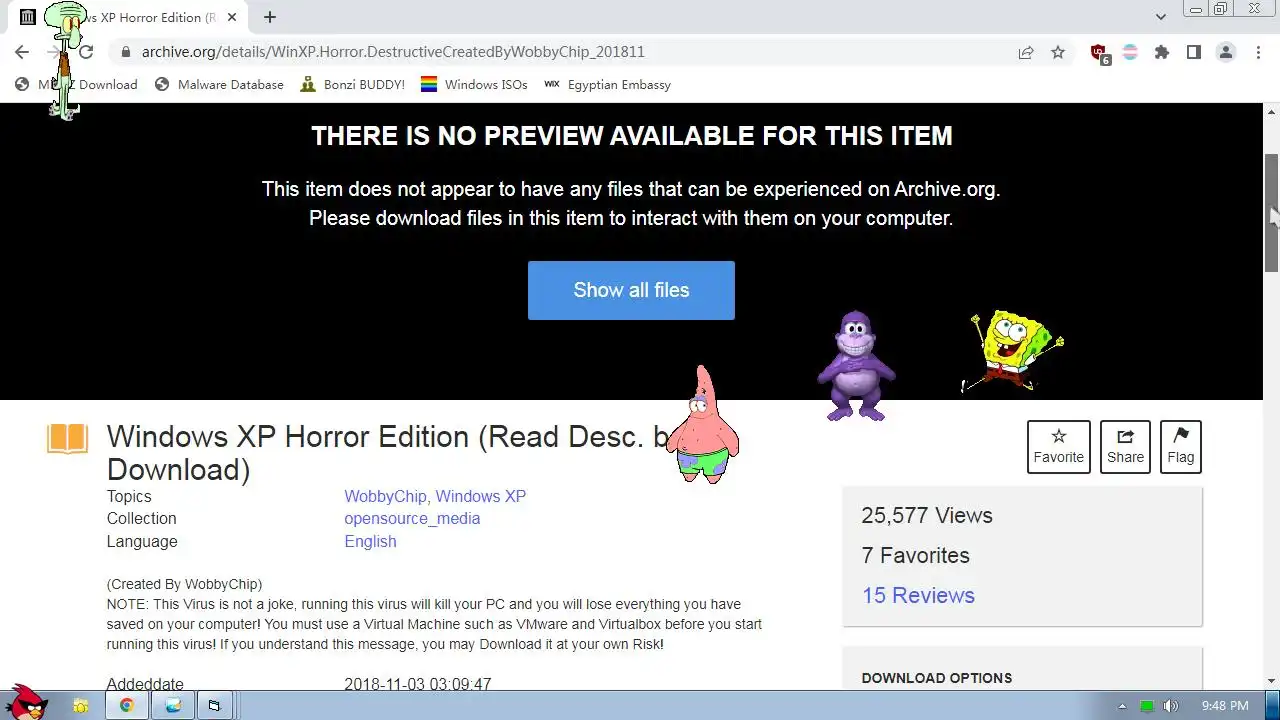Click the 9:48 PM taskbar clock
1280x720 pixels.
[x=1225, y=706]
